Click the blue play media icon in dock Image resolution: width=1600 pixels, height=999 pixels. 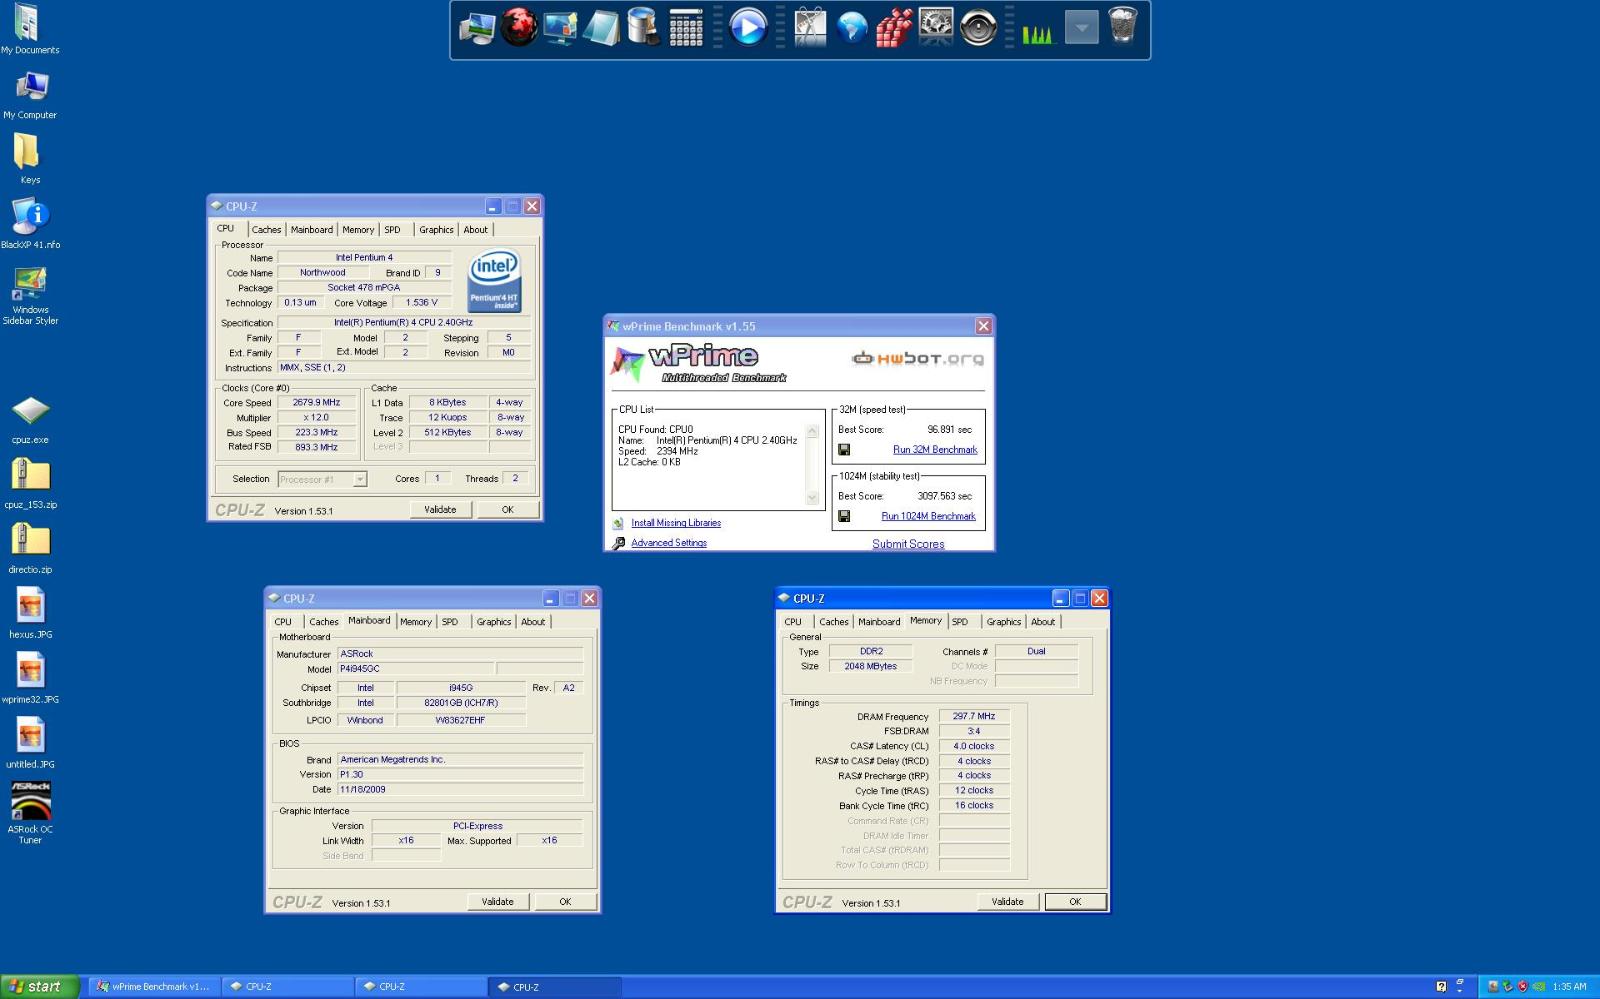748,27
